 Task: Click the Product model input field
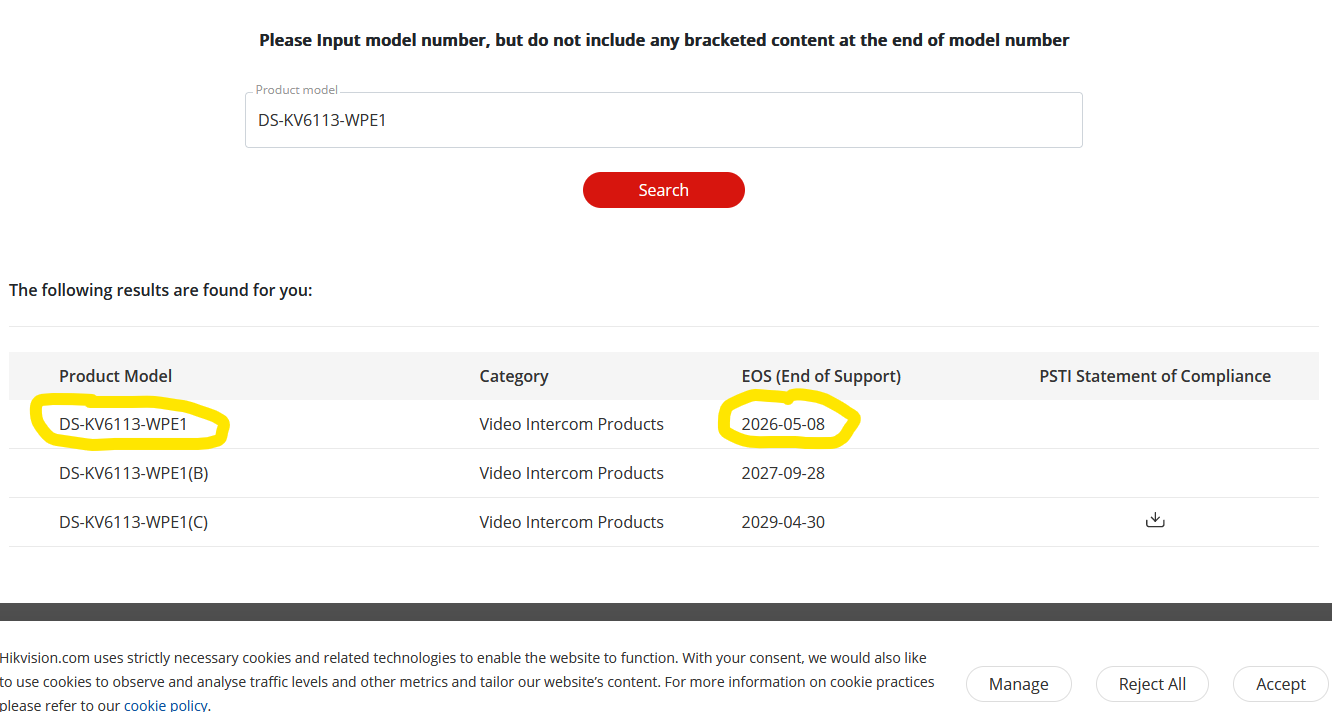[663, 121]
